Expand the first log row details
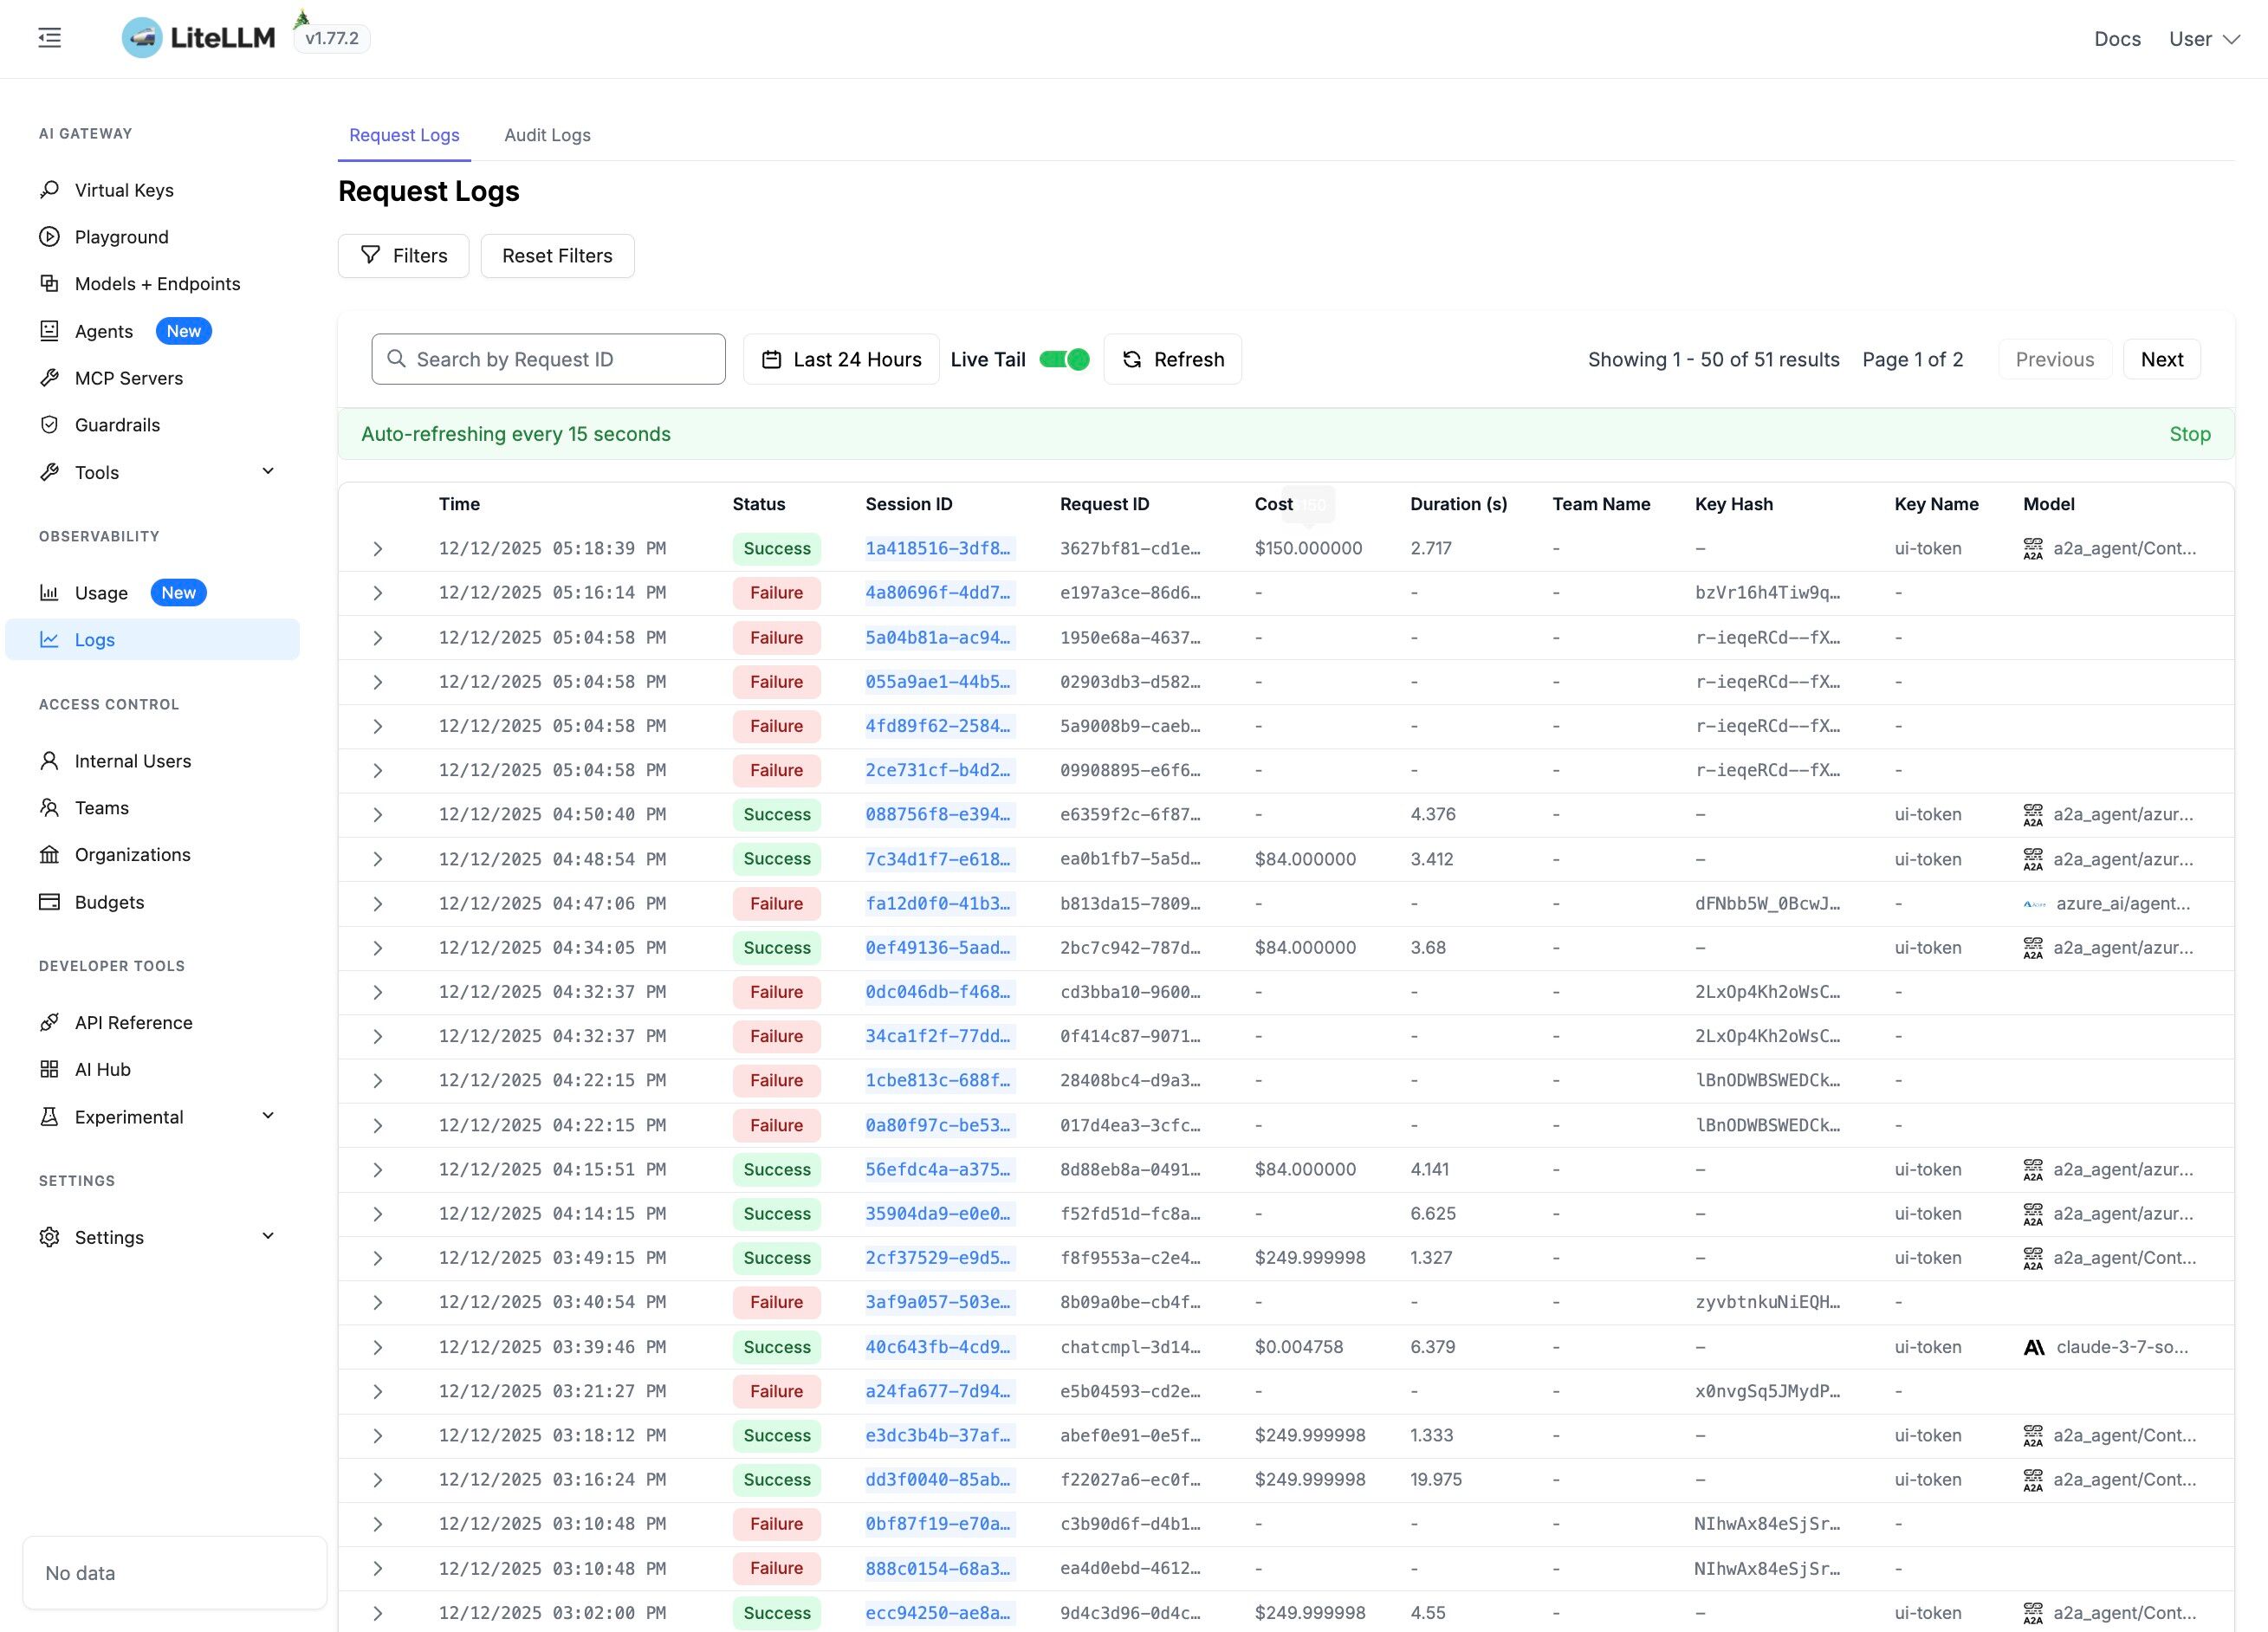This screenshot has height=1632, width=2268. [379, 548]
